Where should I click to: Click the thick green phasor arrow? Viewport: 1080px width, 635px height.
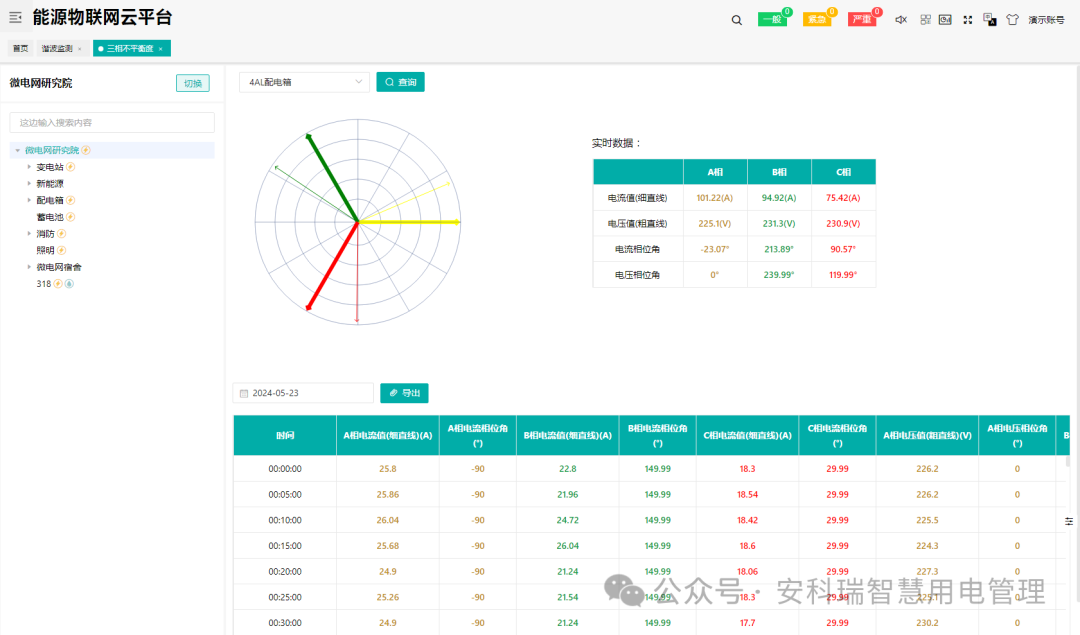[333, 178]
